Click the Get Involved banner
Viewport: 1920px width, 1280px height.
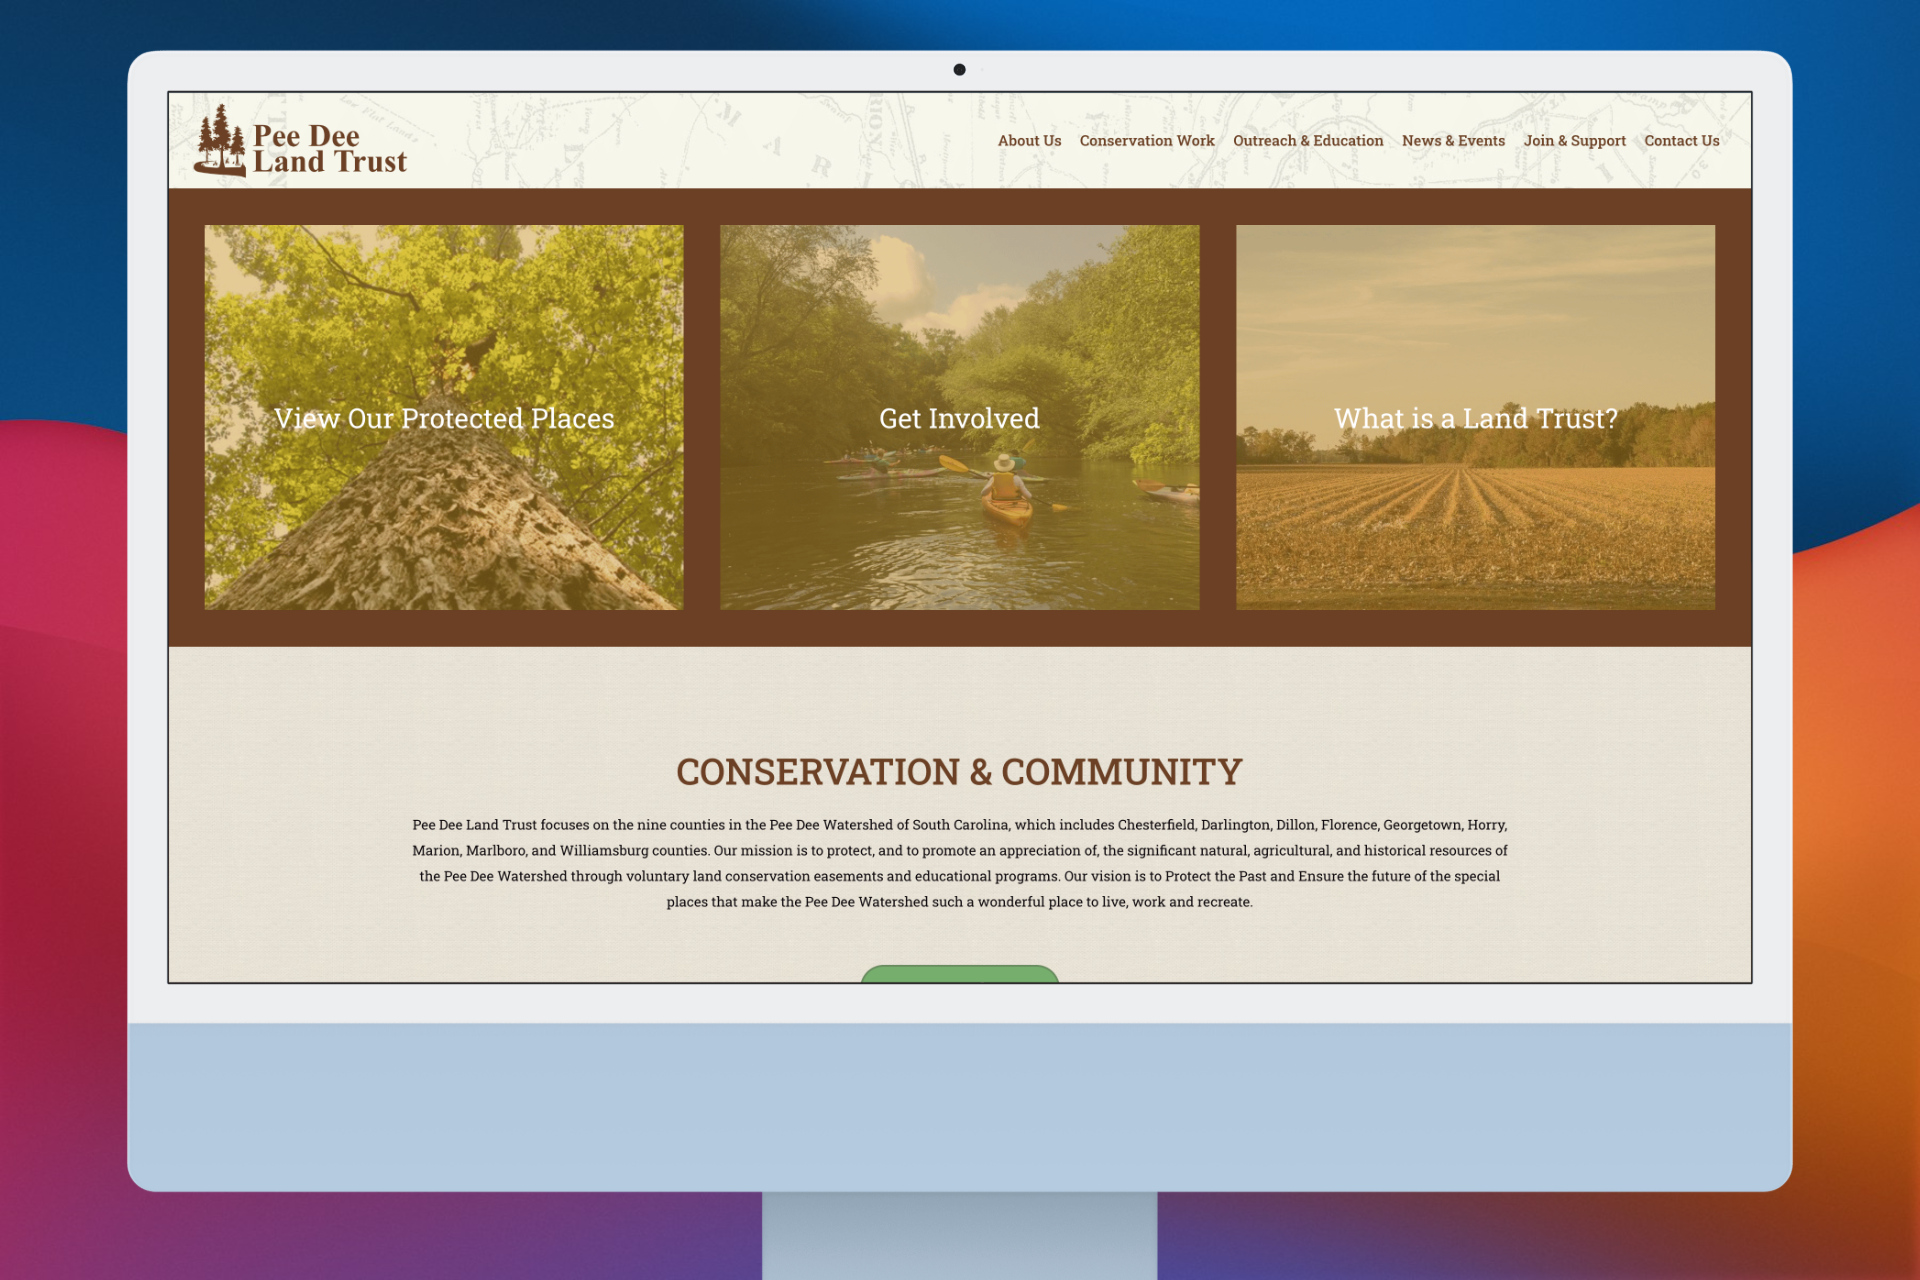point(958,418)
